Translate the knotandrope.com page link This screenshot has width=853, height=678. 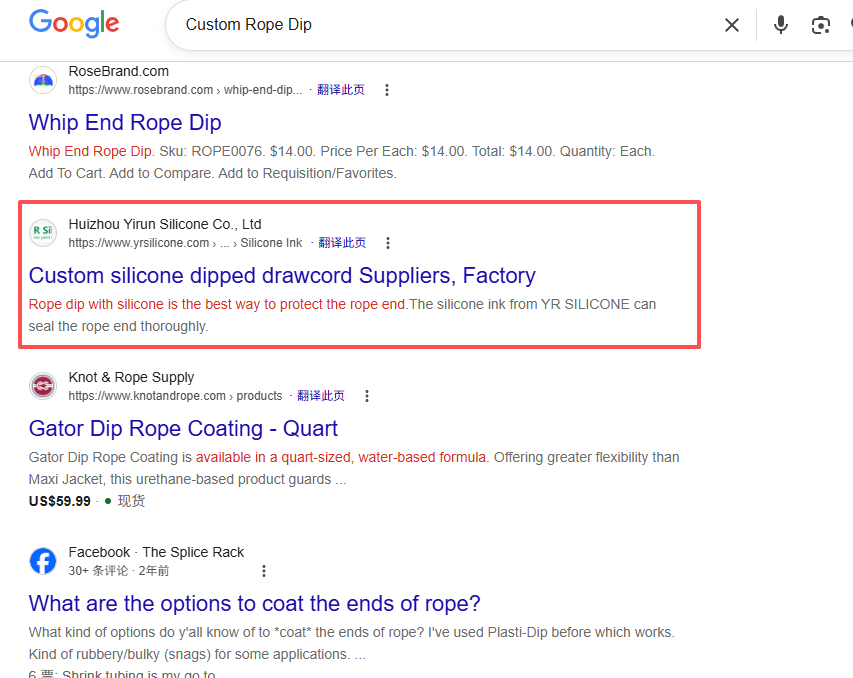321,396
